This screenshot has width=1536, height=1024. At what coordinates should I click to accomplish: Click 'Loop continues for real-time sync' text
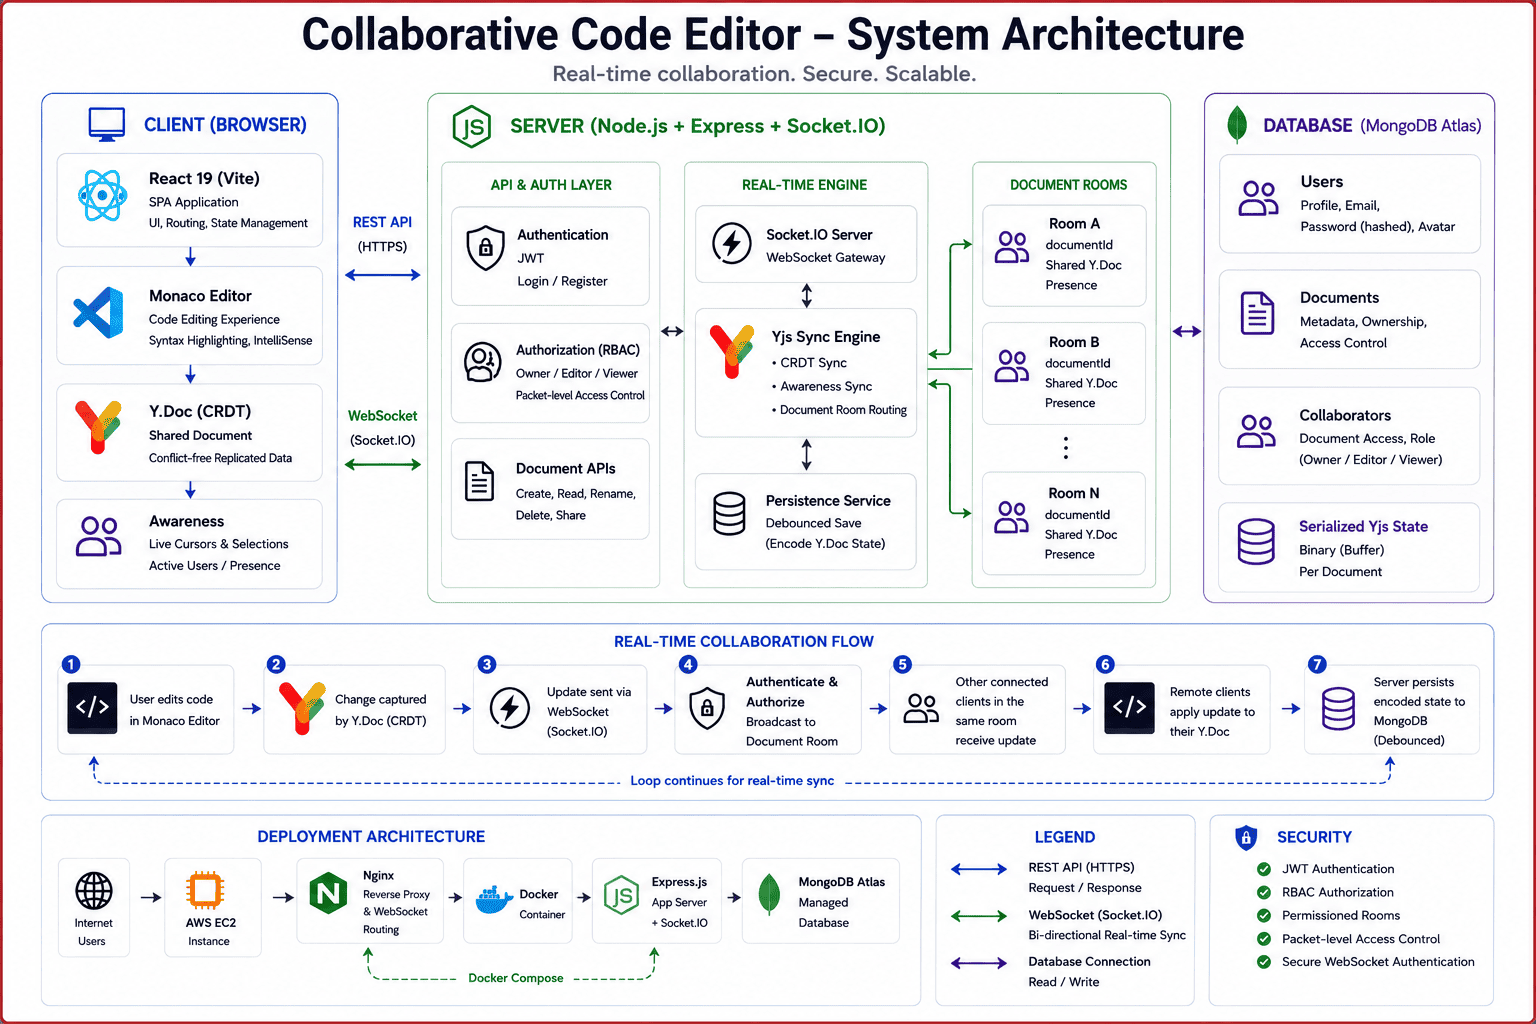pos(732,781)
